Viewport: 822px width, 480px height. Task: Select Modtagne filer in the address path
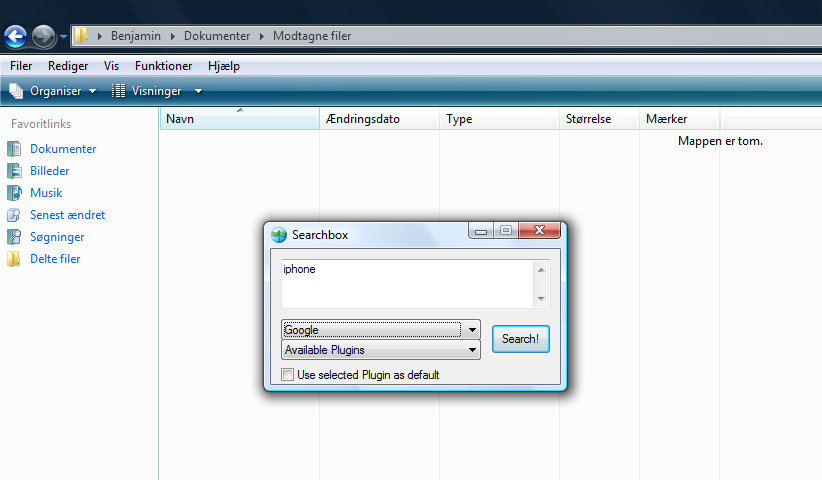[x=312, y=36]
